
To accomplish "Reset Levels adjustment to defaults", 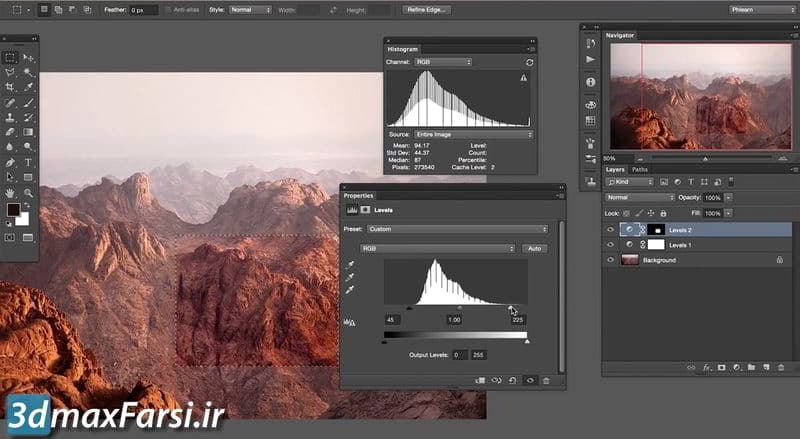I will pyautogui.click(x=513, y=381).
